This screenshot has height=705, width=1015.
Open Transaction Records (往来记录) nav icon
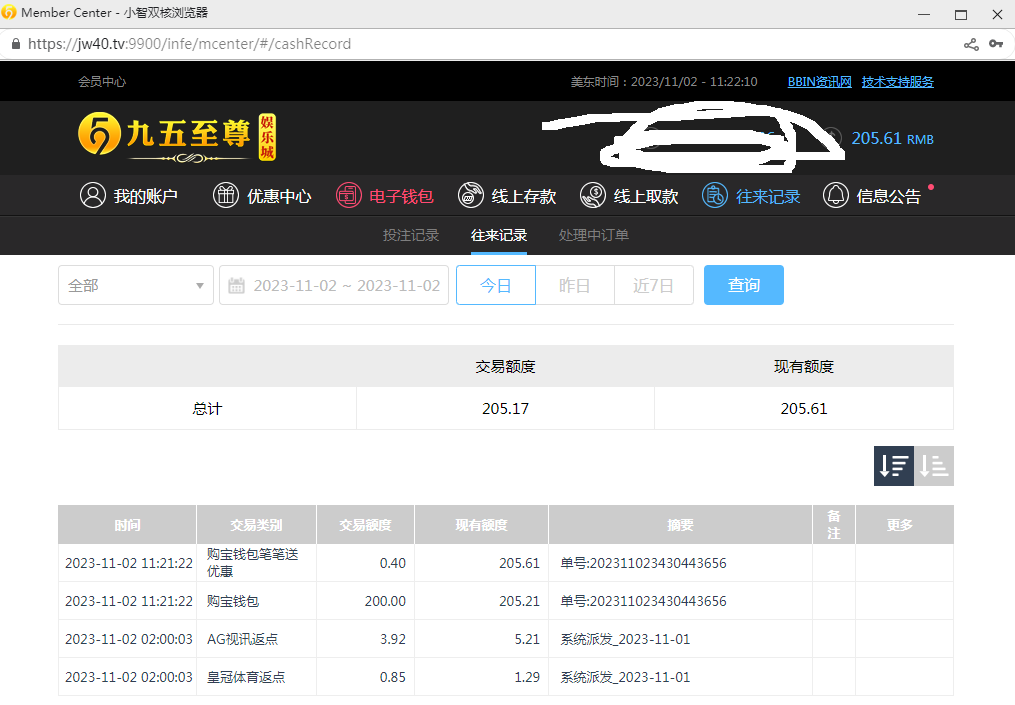tap(715, 196)
